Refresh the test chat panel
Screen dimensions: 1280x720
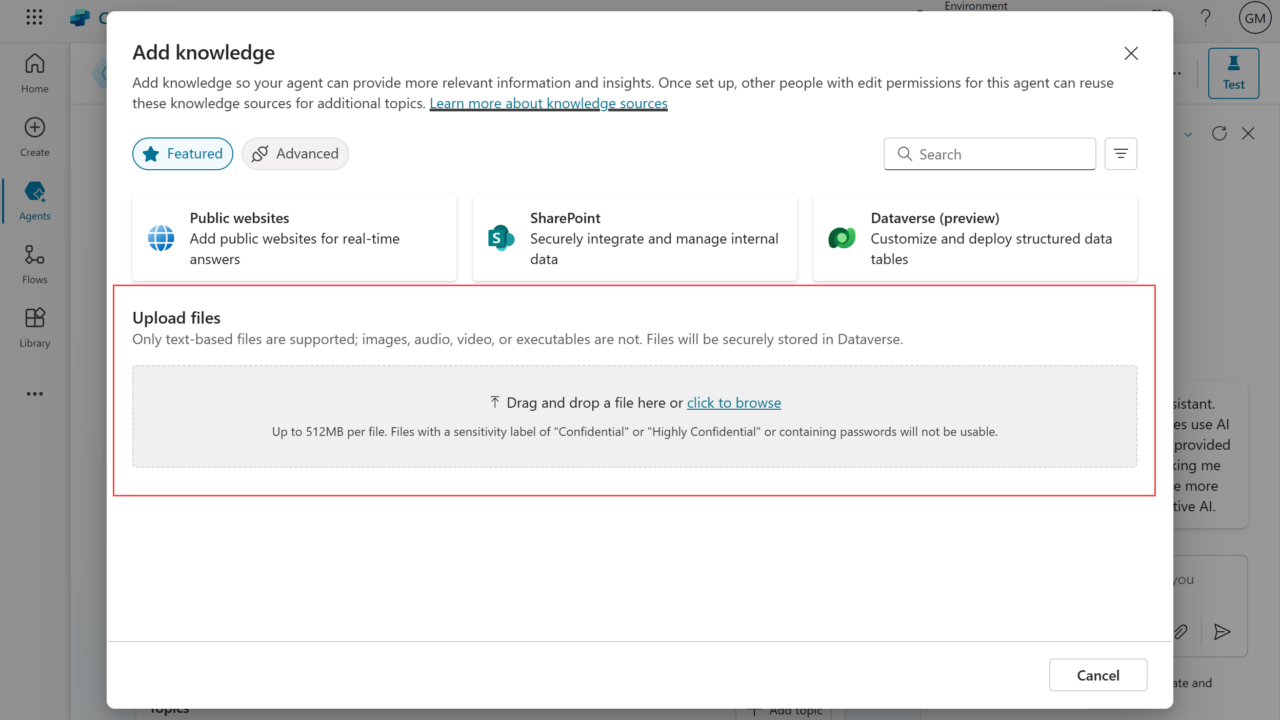pyautogui.click(x=1219, y=133)
